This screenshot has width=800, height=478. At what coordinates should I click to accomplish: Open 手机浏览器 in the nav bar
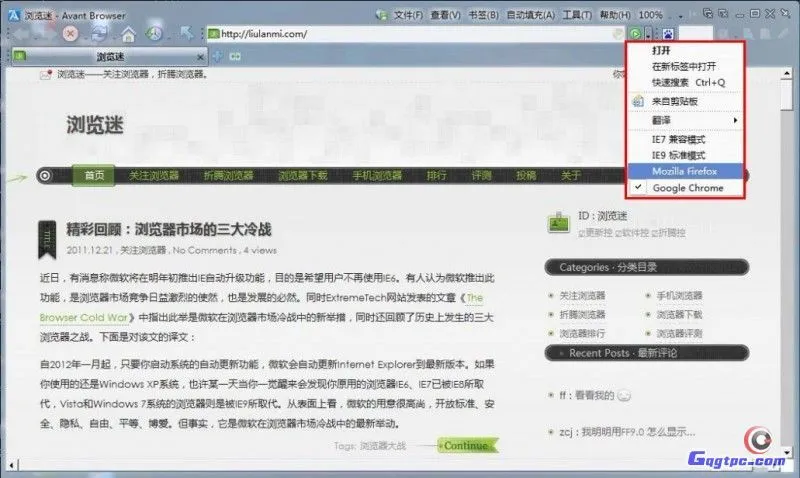point(377,175)
